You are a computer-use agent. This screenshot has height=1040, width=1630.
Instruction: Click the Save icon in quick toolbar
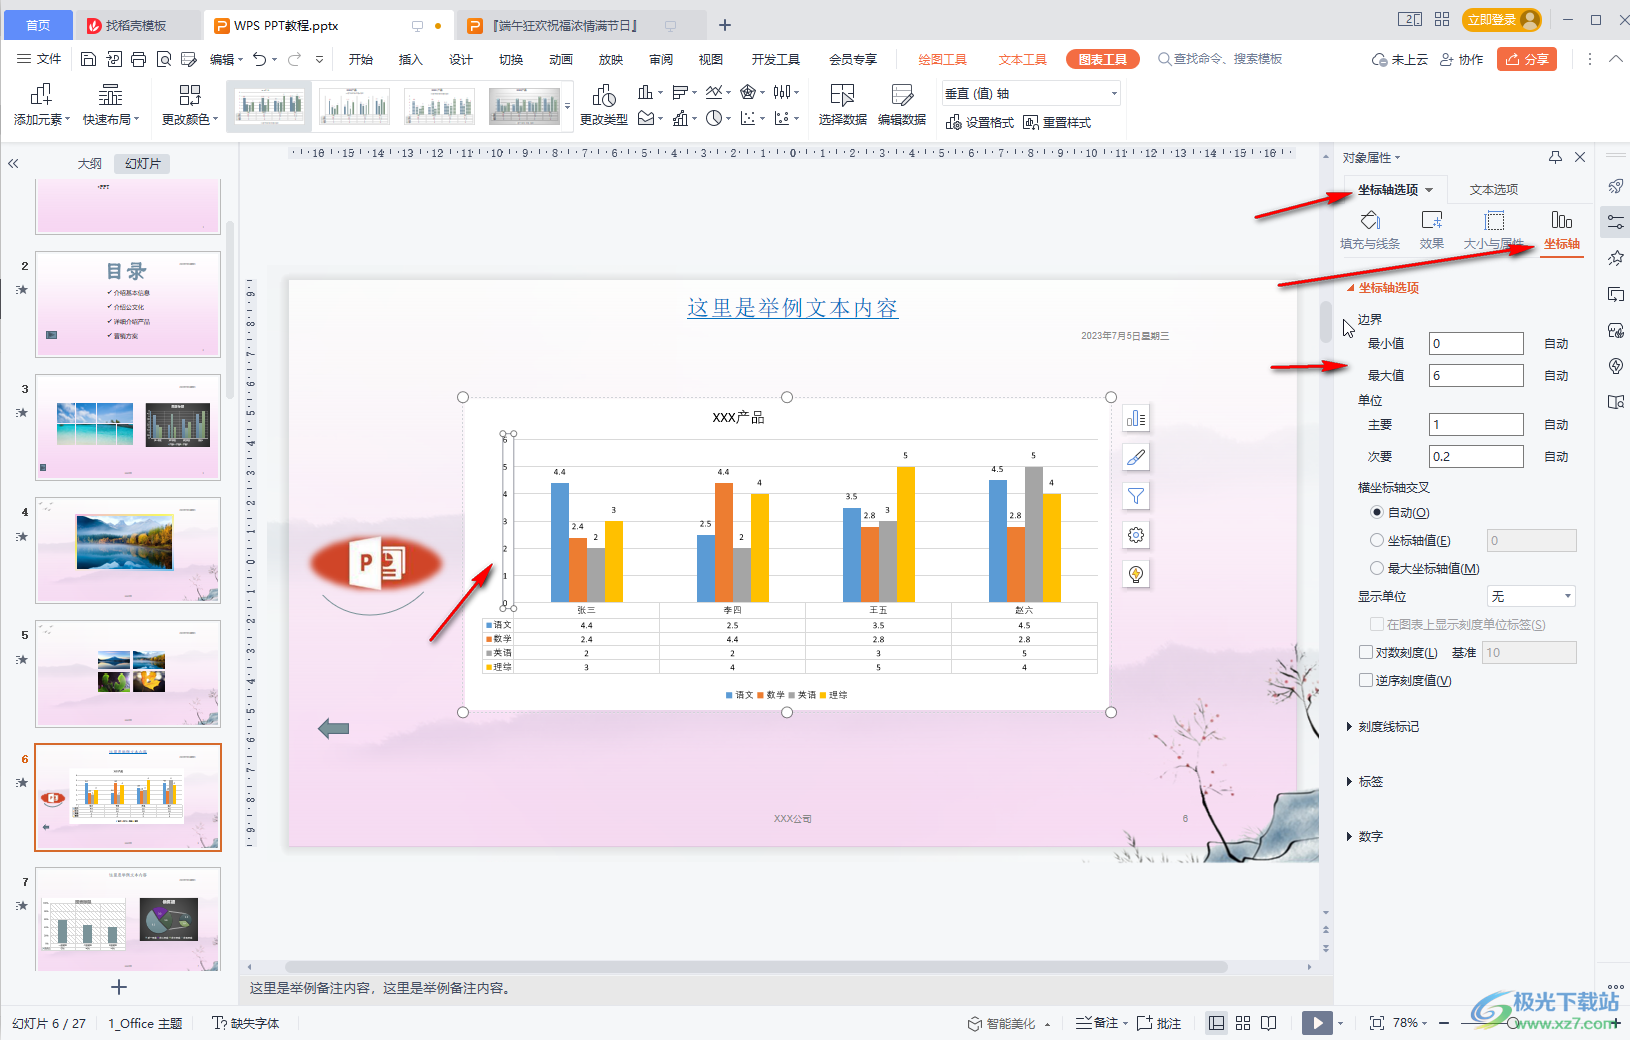pyautogui.click(x=88, y=59)
